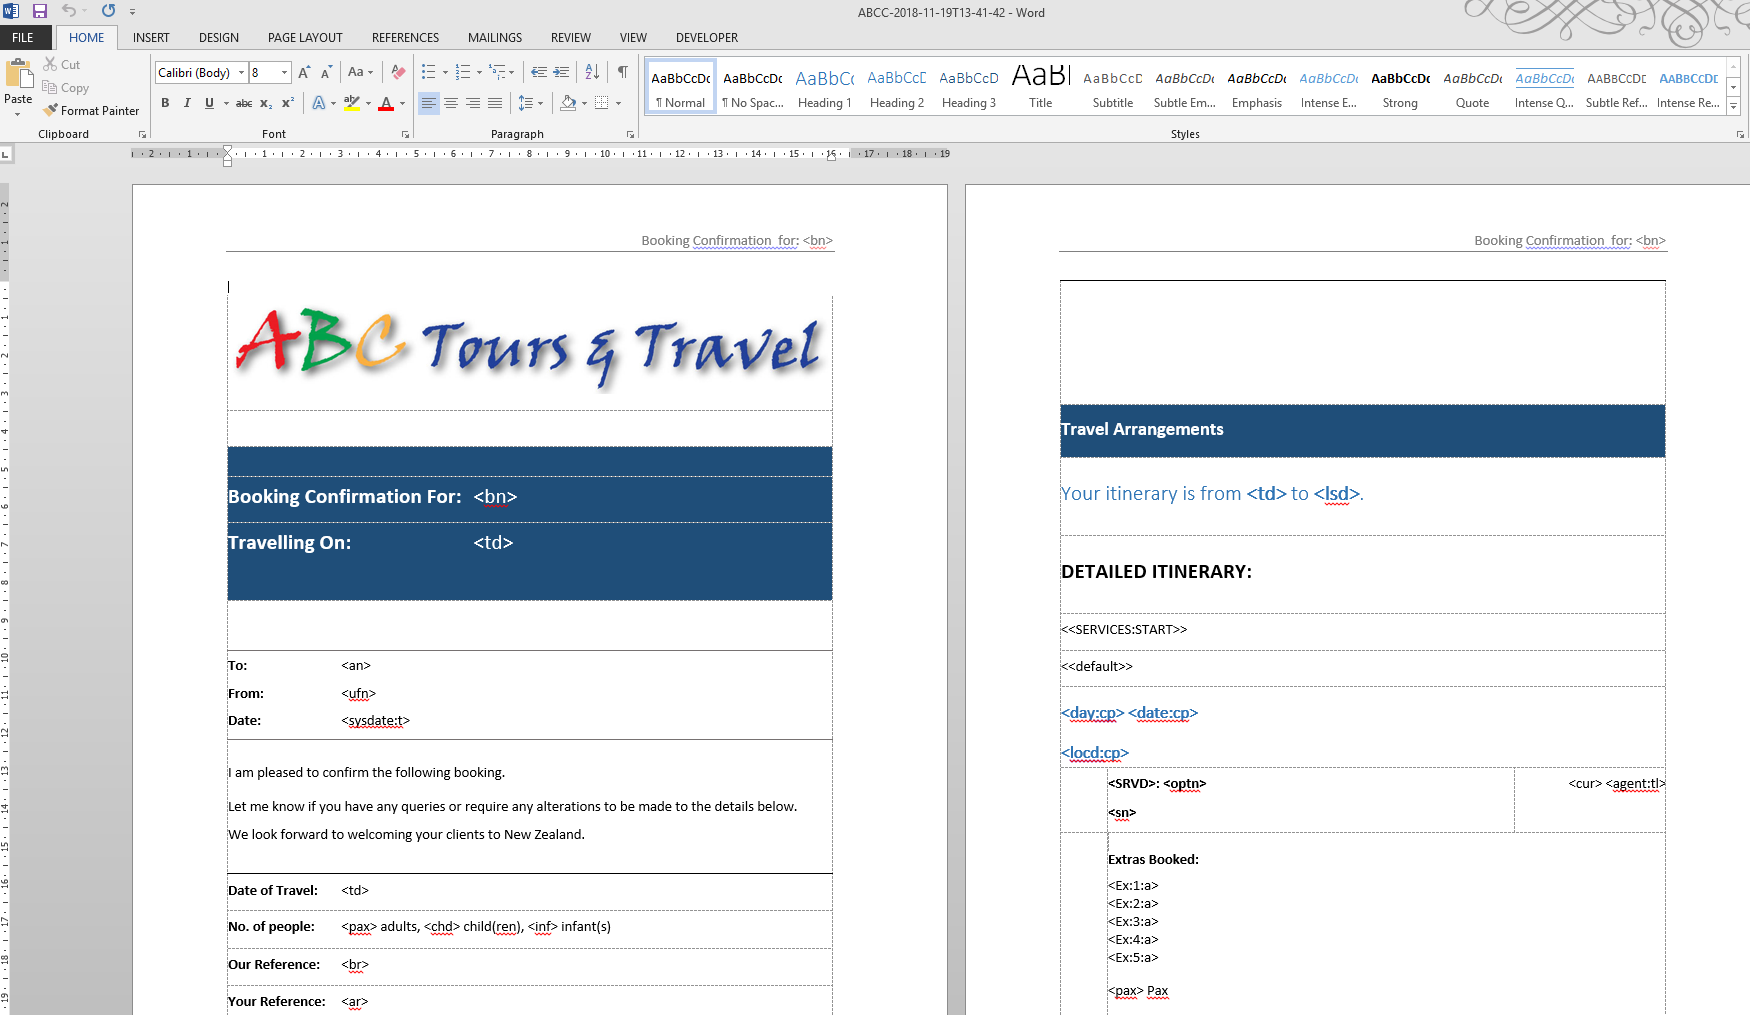Align text left
Image resolution: width=1750 pixels, height=1015 pixels.
click(428, 103)
